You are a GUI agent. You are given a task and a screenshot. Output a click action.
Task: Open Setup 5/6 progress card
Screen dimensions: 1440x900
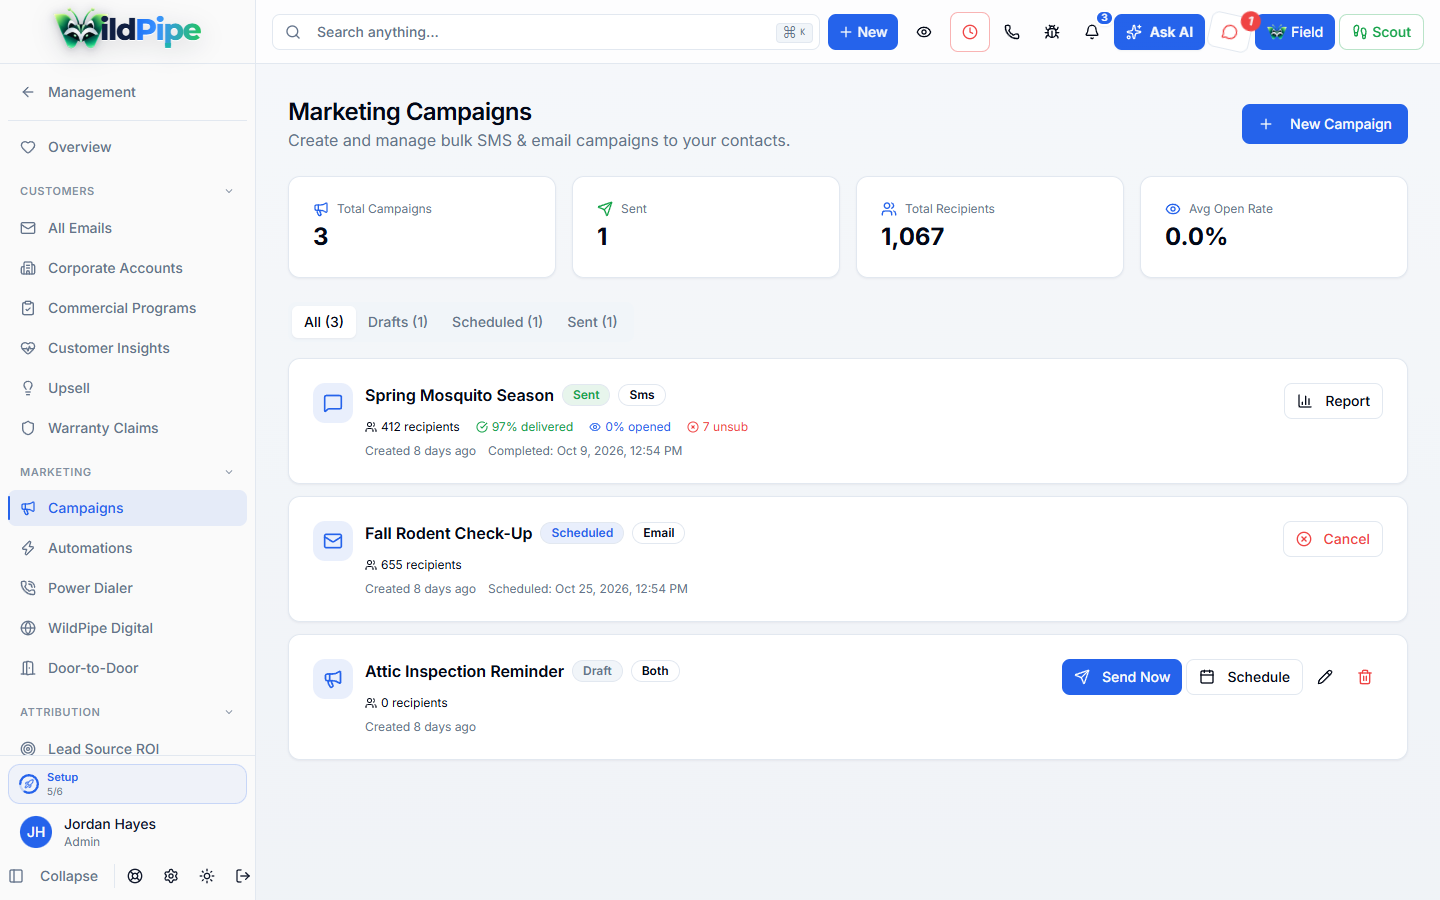[127, 784]
